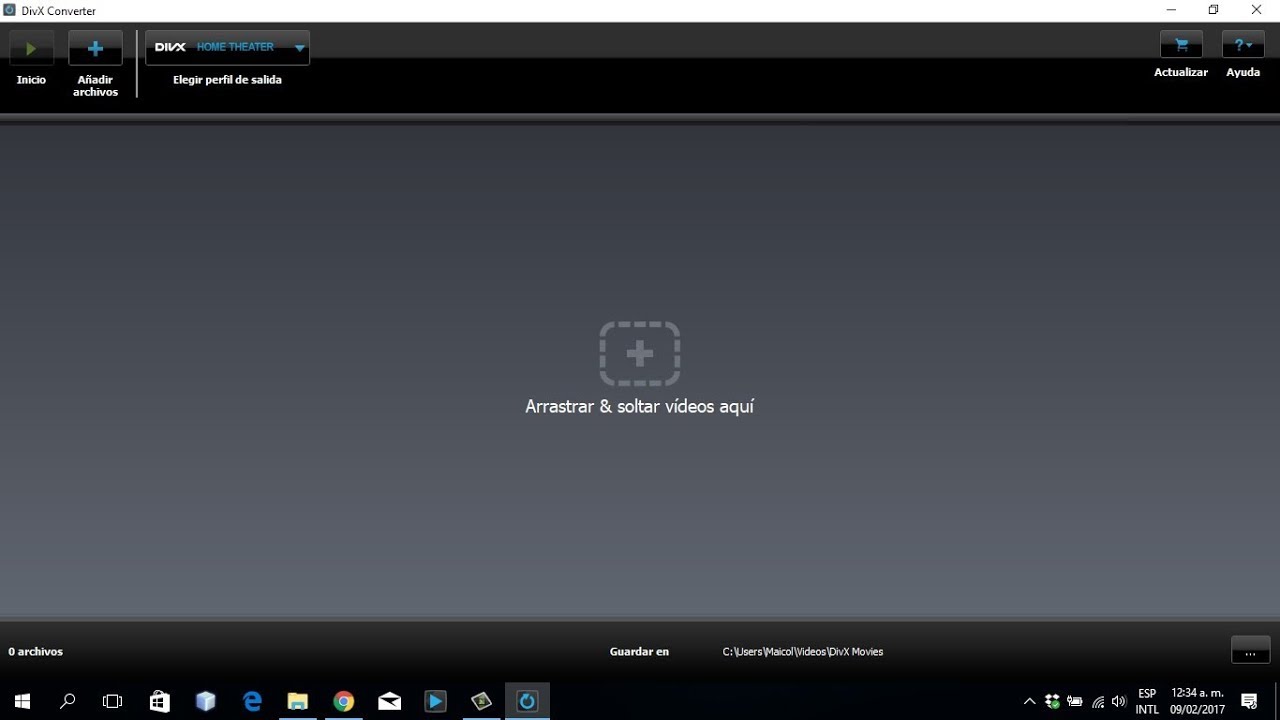Open the Ayuda question mark menu
This screenshot has width=1280, height=720.
pyautogui.click(x=1243, y=45)
